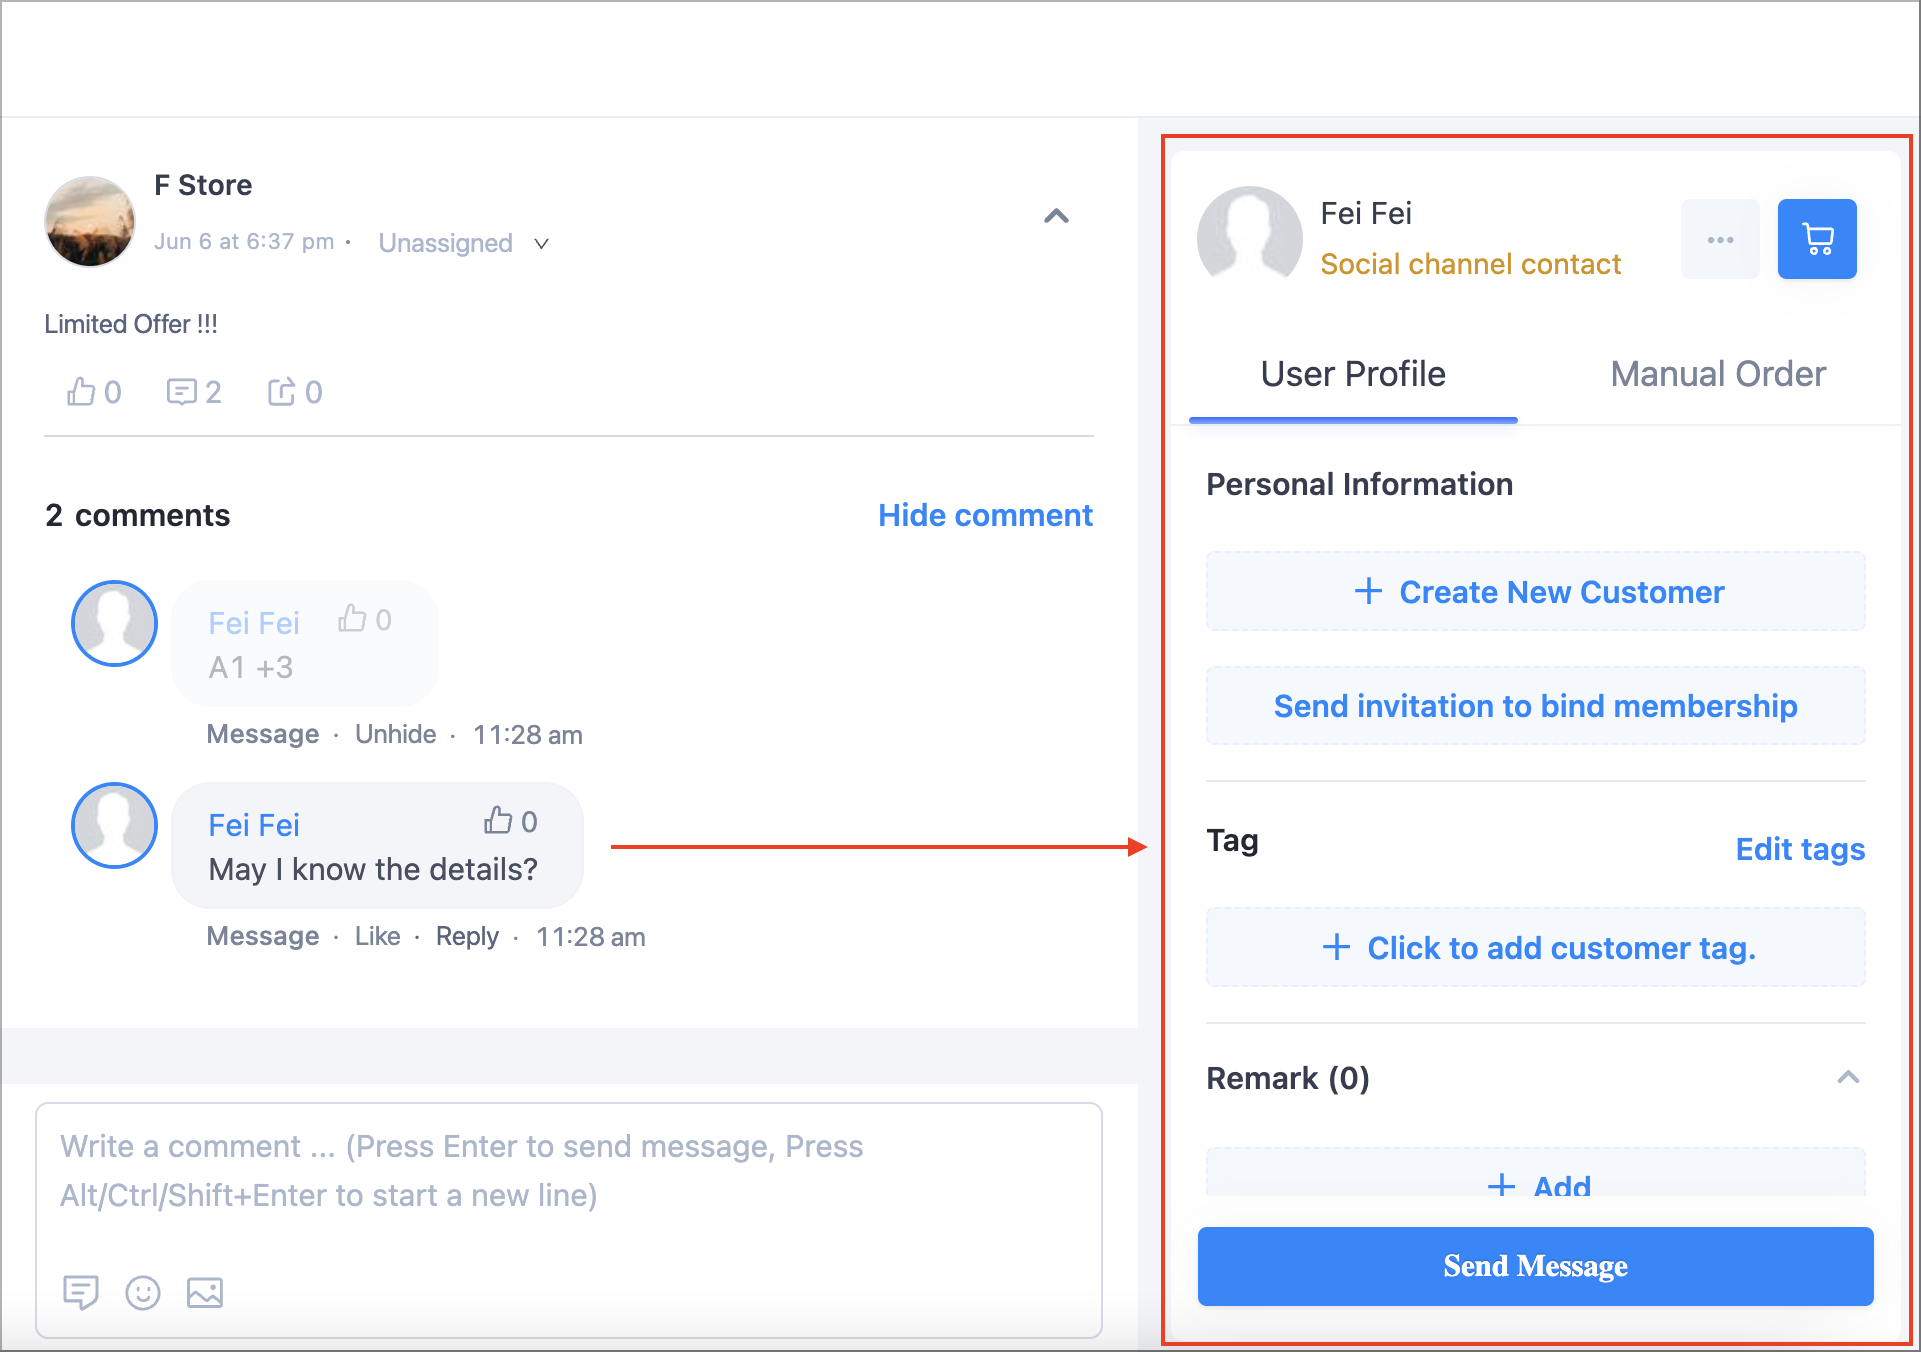This screenshot has width=1921, height=1352.
Task: Switch to the Manual Order tab
Action: click(x=1717, y=374)
